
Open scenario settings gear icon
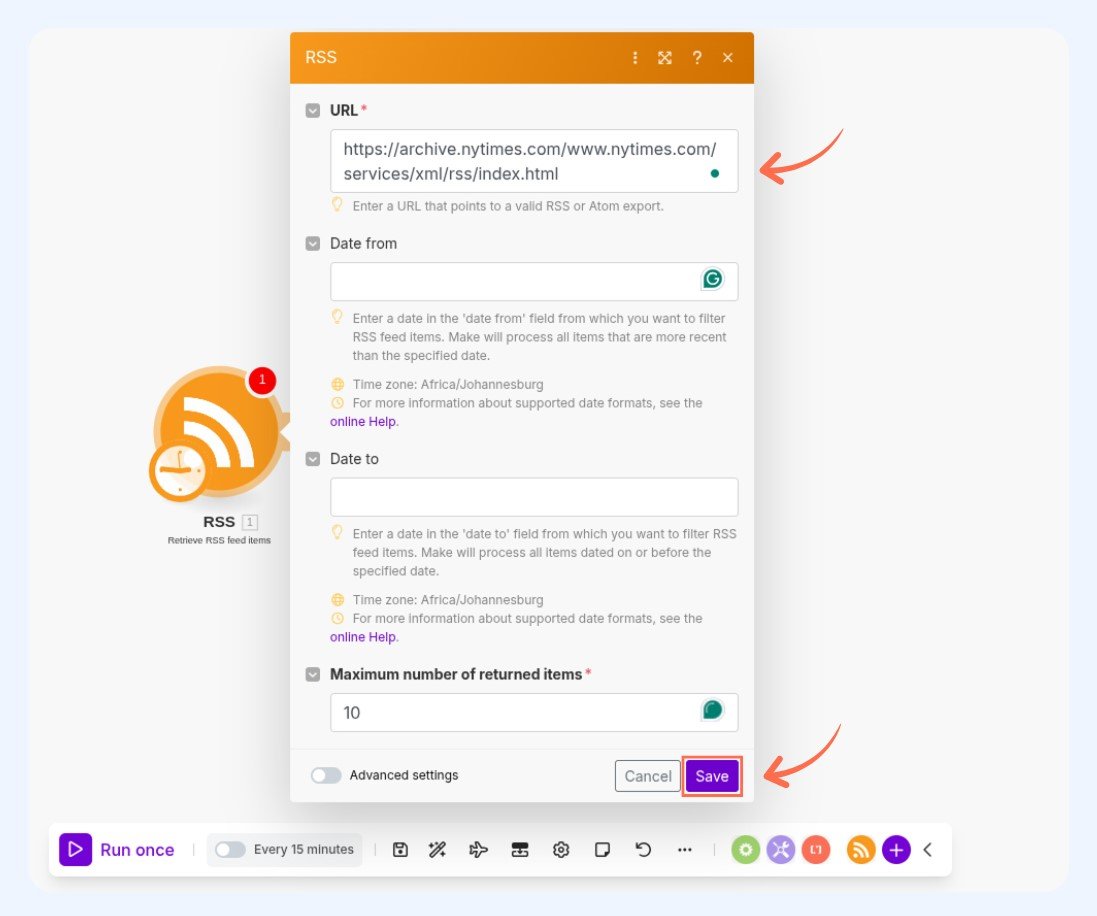tap(561, 849)
